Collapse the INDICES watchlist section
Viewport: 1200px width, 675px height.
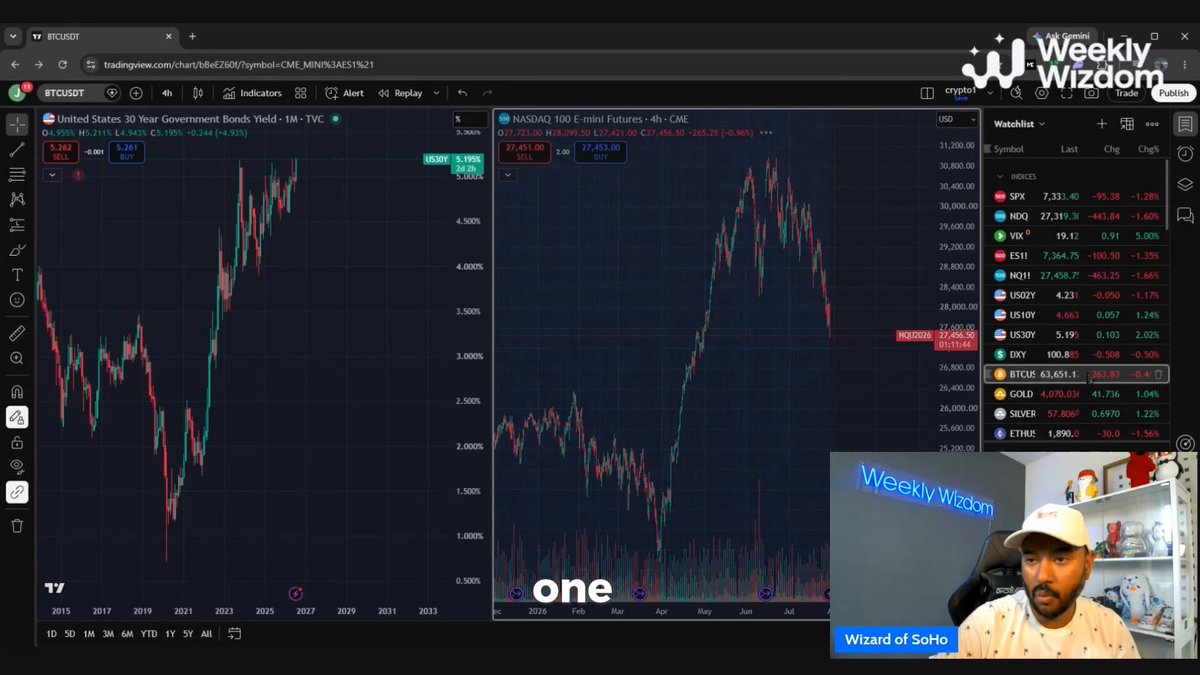pos(1000,176)
